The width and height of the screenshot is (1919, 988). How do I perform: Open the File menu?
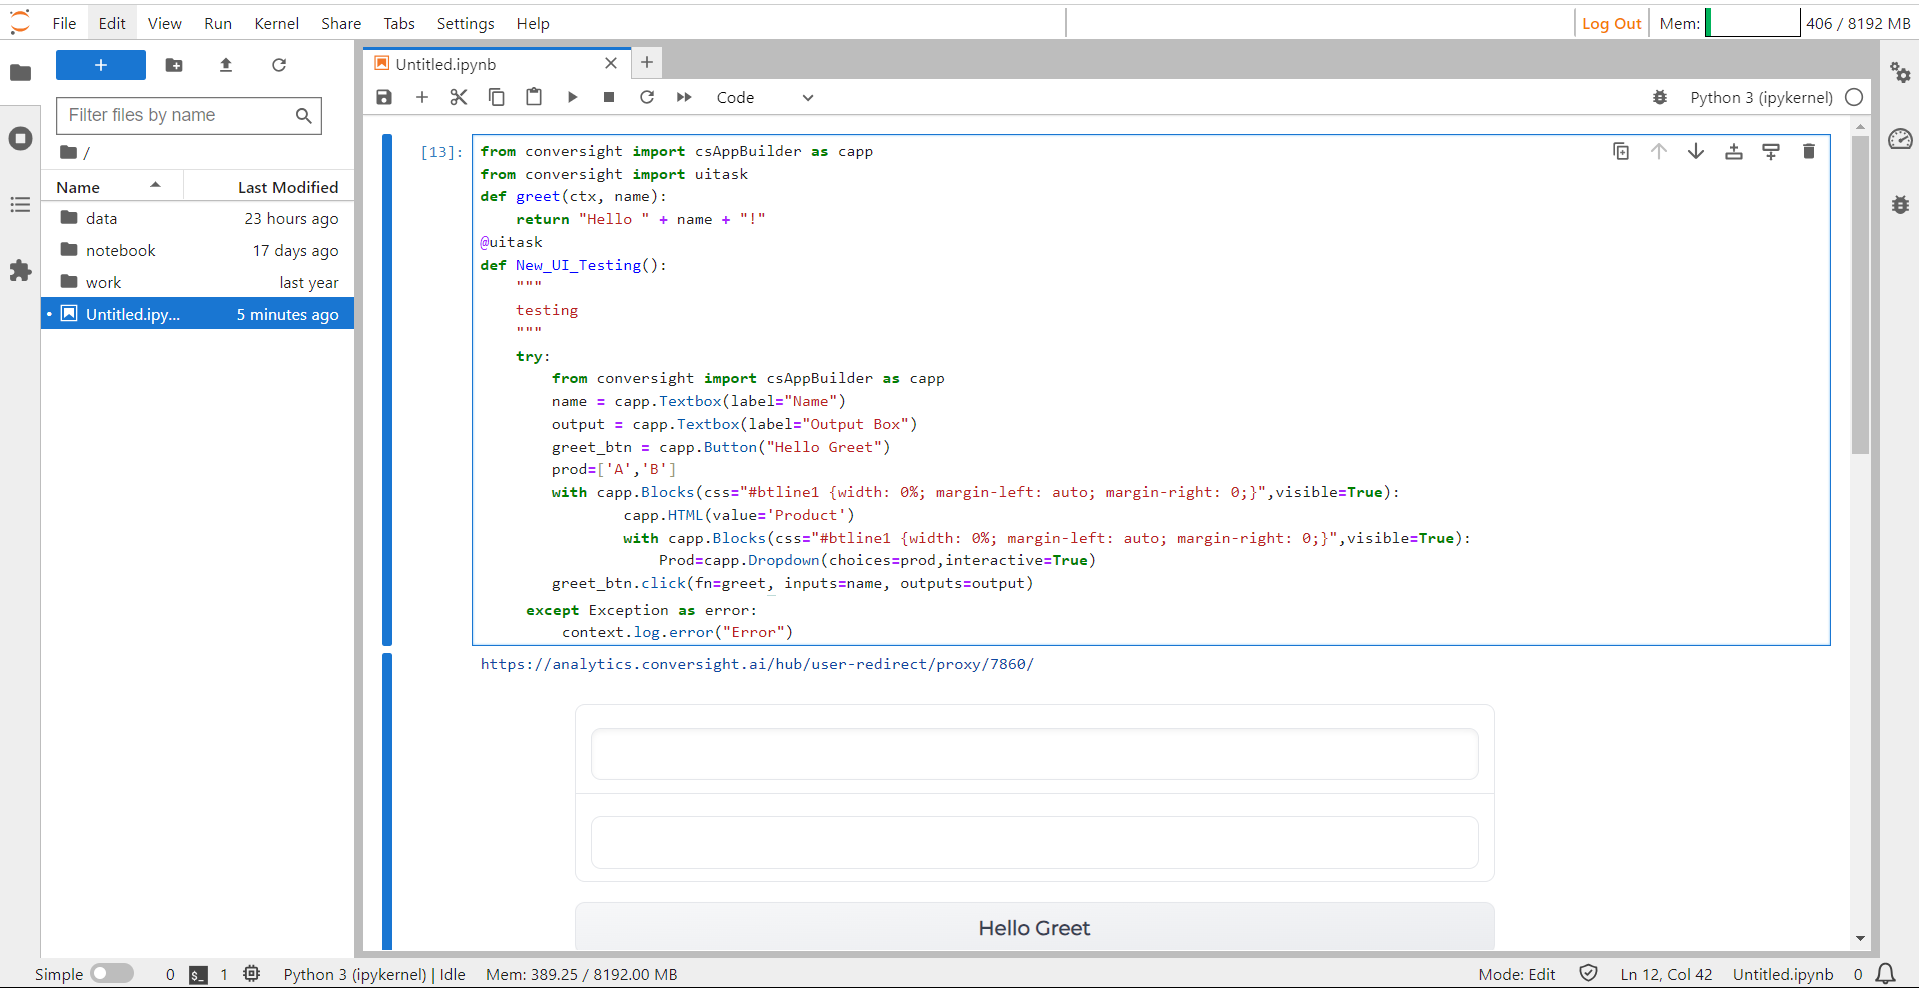click(64, 23)
